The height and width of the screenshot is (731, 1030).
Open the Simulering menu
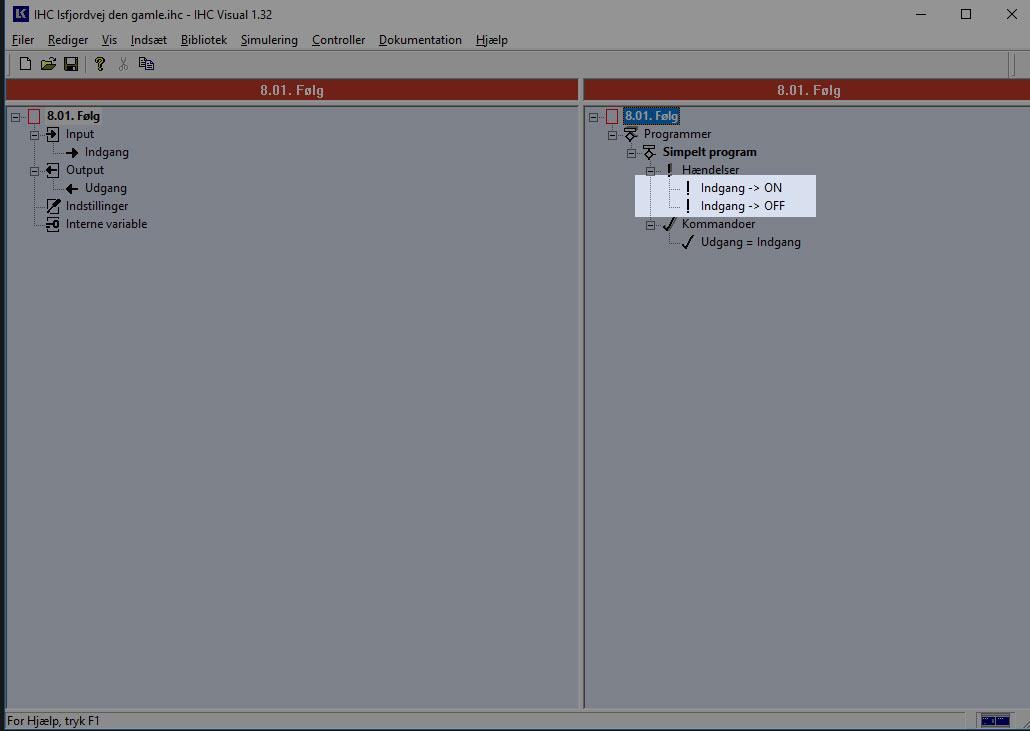coord(269,40)
